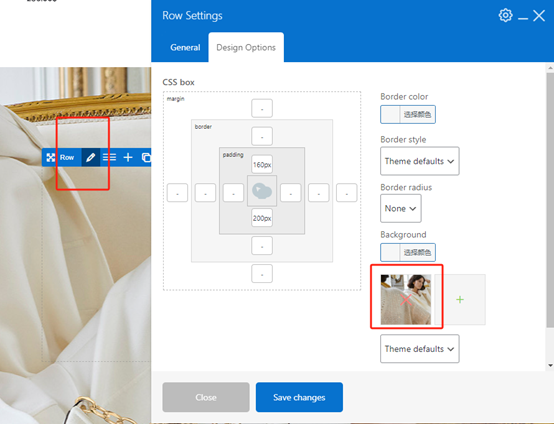
Task: Click the border left input field
Action: (205, 193)
